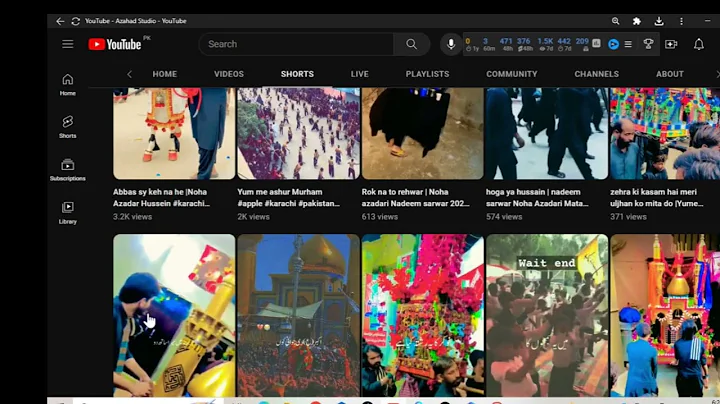Viewport: 720px width, 404px height.
Task: Switch to the HOME channel tab
Action: coord(164,74)
